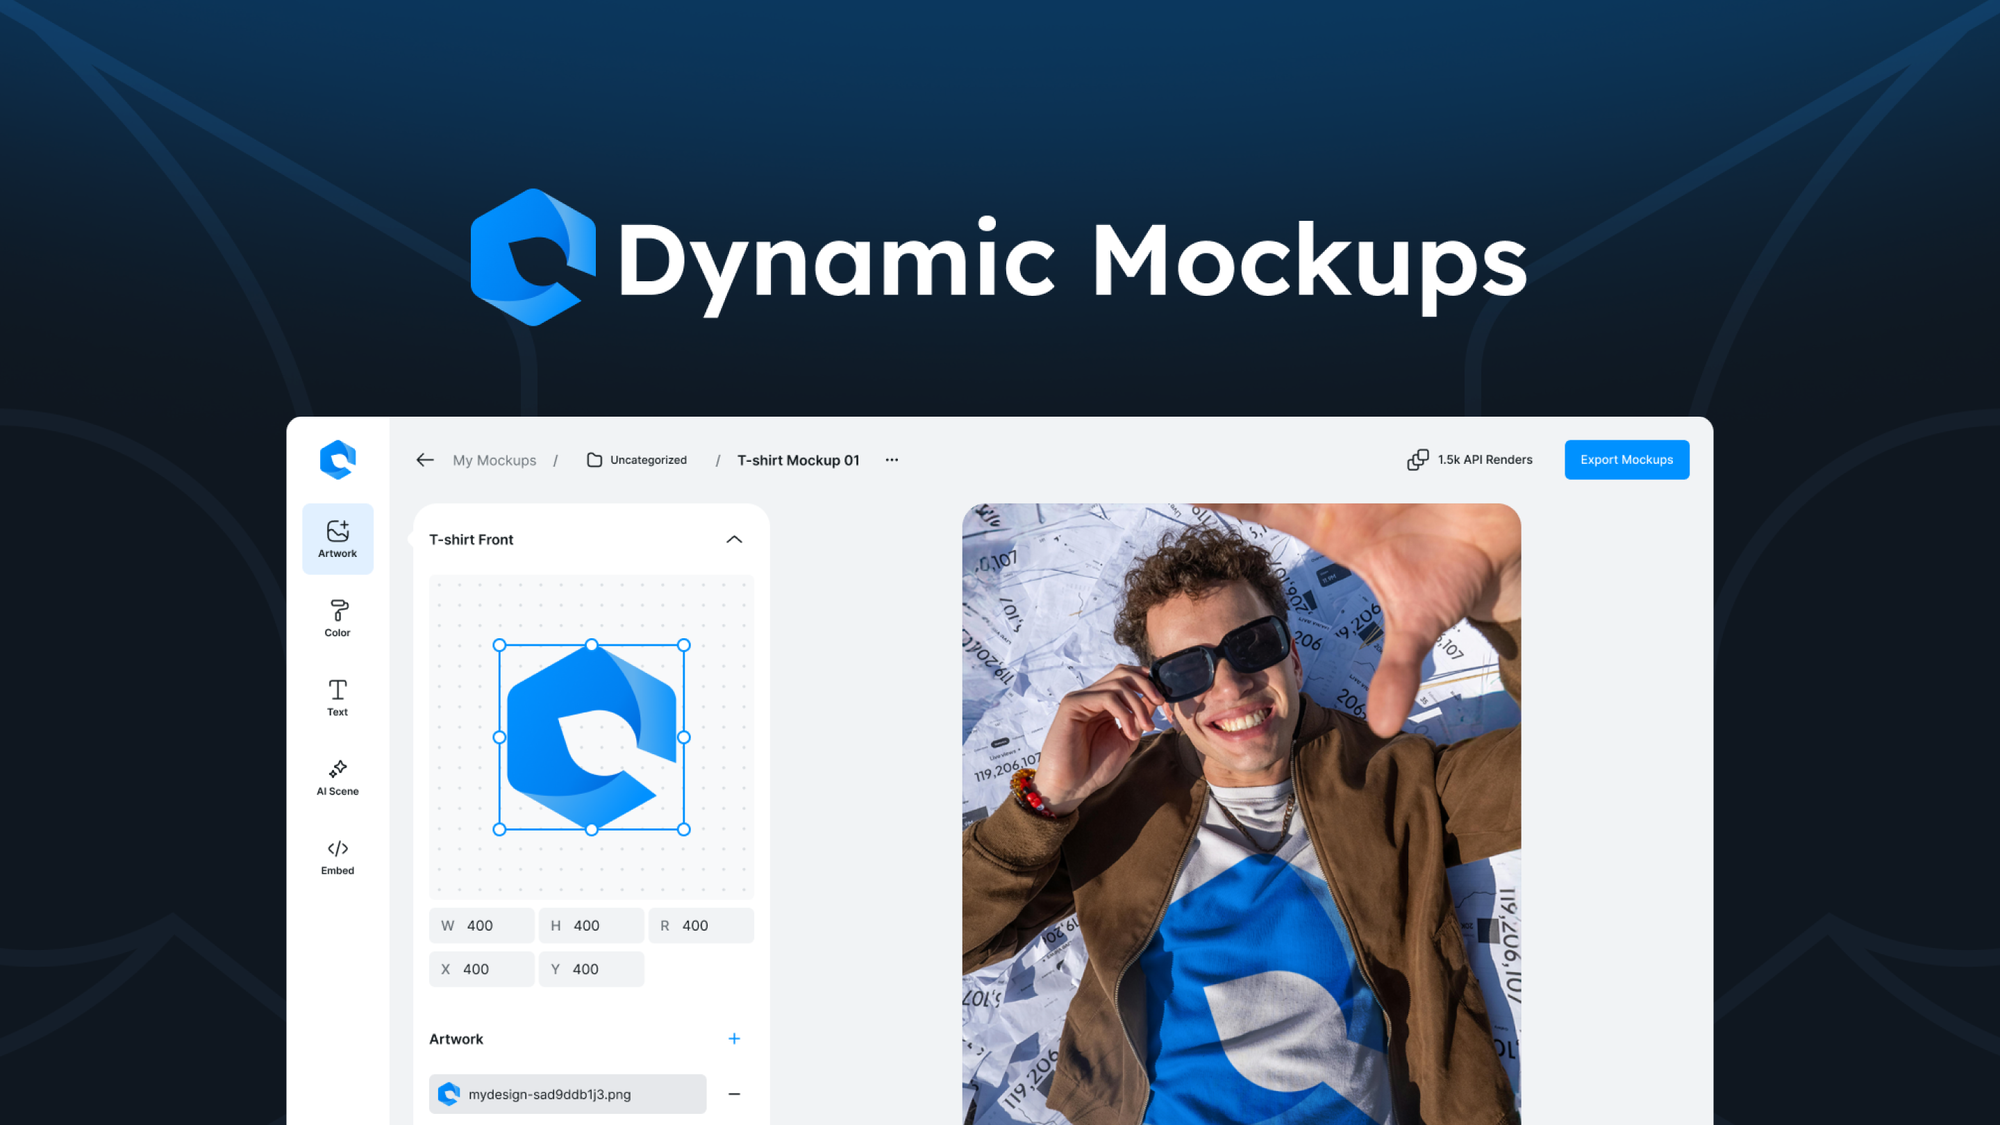Click the W width value field
Screen dimensions: 2000x1125
coord(481,925)
